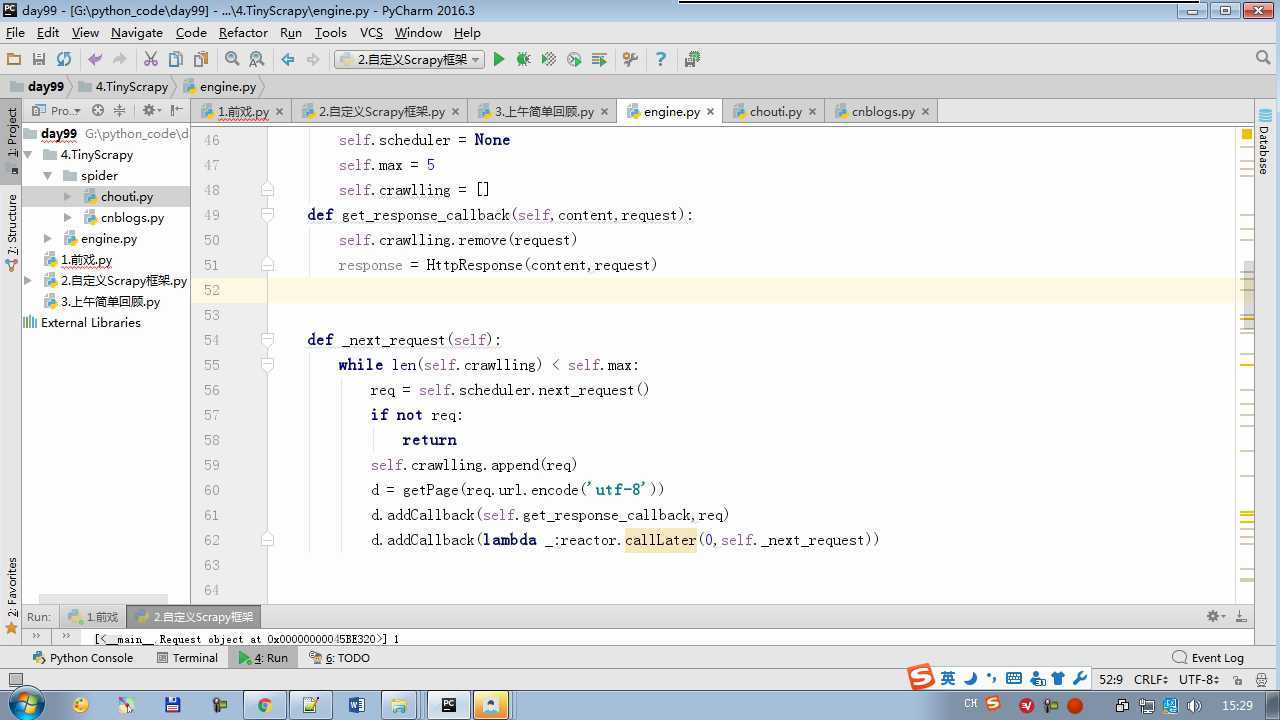1280x720 pixels.
Task: Collapse the 4.TinyScrapy folder
Action: coord(28,155)
